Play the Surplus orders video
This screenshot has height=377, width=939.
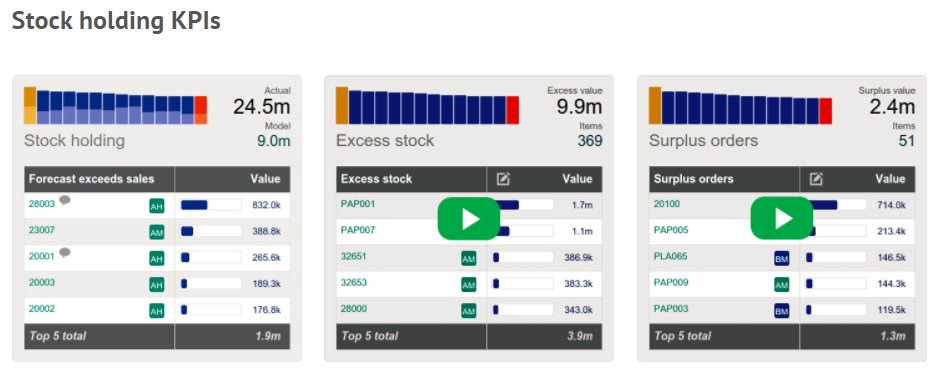782,218
